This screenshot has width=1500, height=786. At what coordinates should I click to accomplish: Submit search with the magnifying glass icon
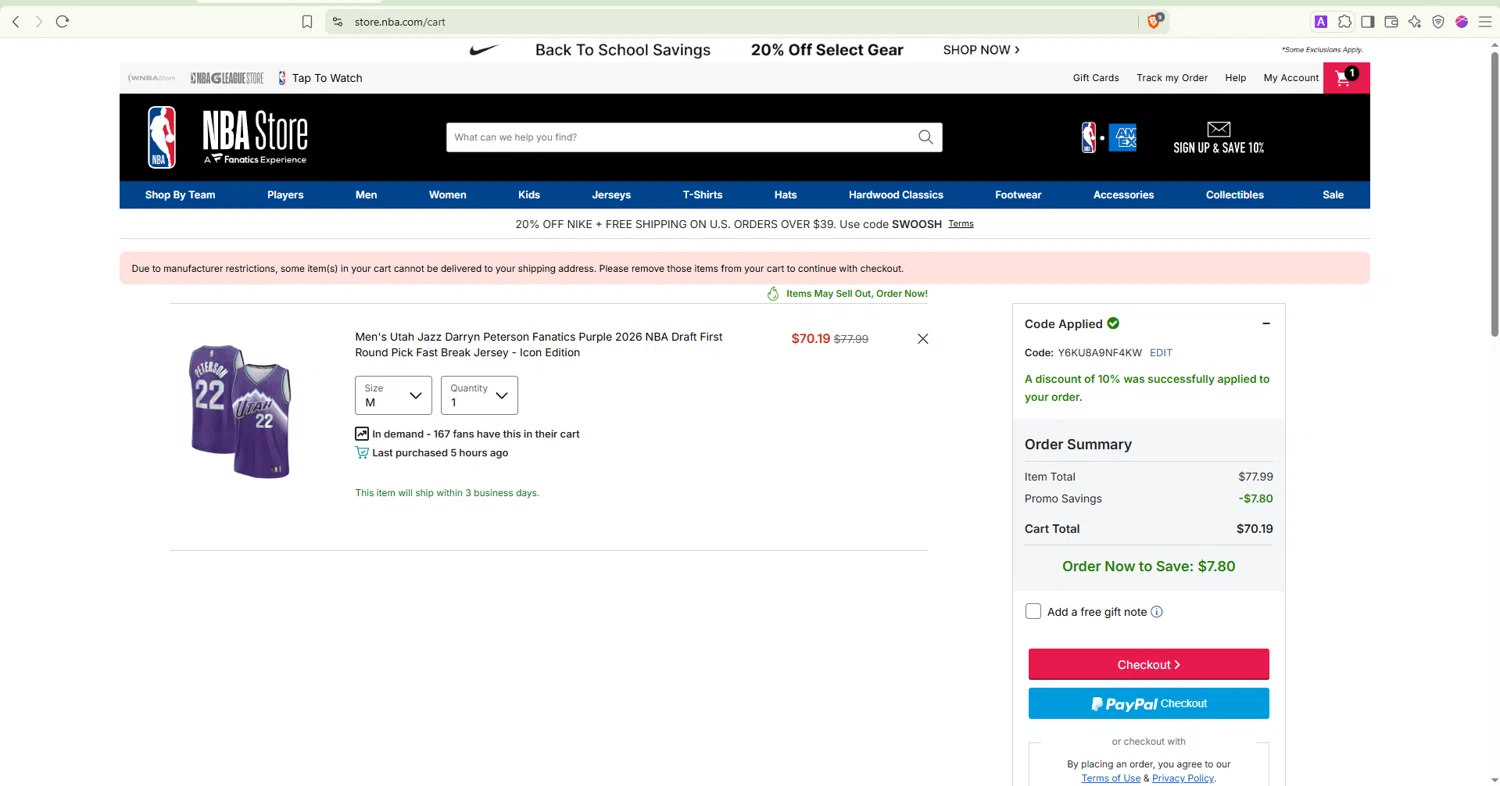925,137
